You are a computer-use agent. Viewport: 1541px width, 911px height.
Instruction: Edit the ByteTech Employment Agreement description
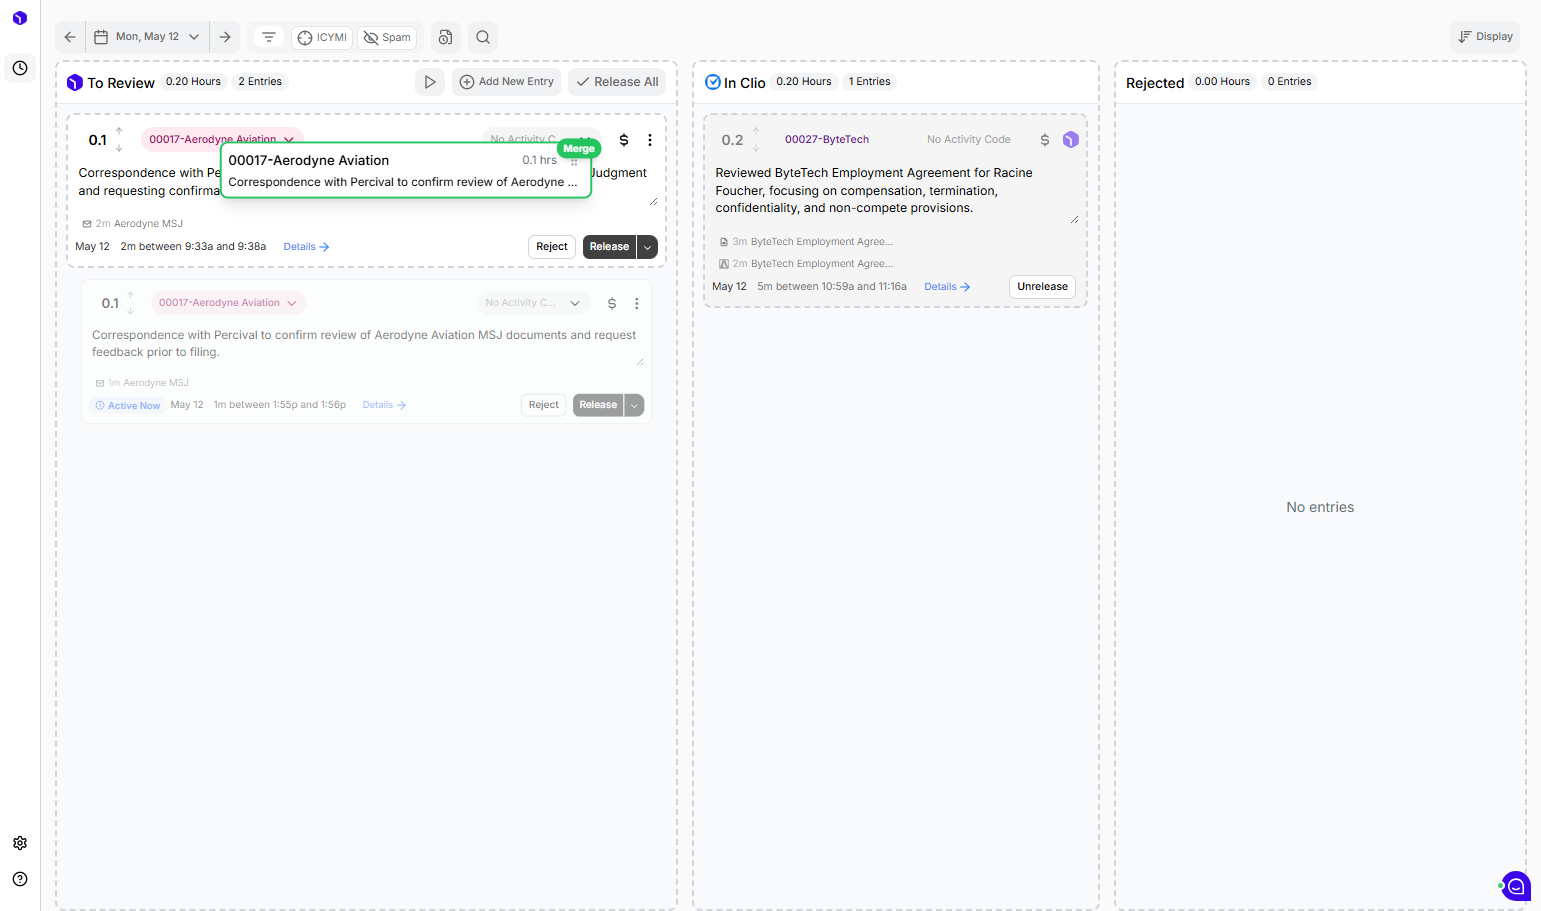click(895, 190)
